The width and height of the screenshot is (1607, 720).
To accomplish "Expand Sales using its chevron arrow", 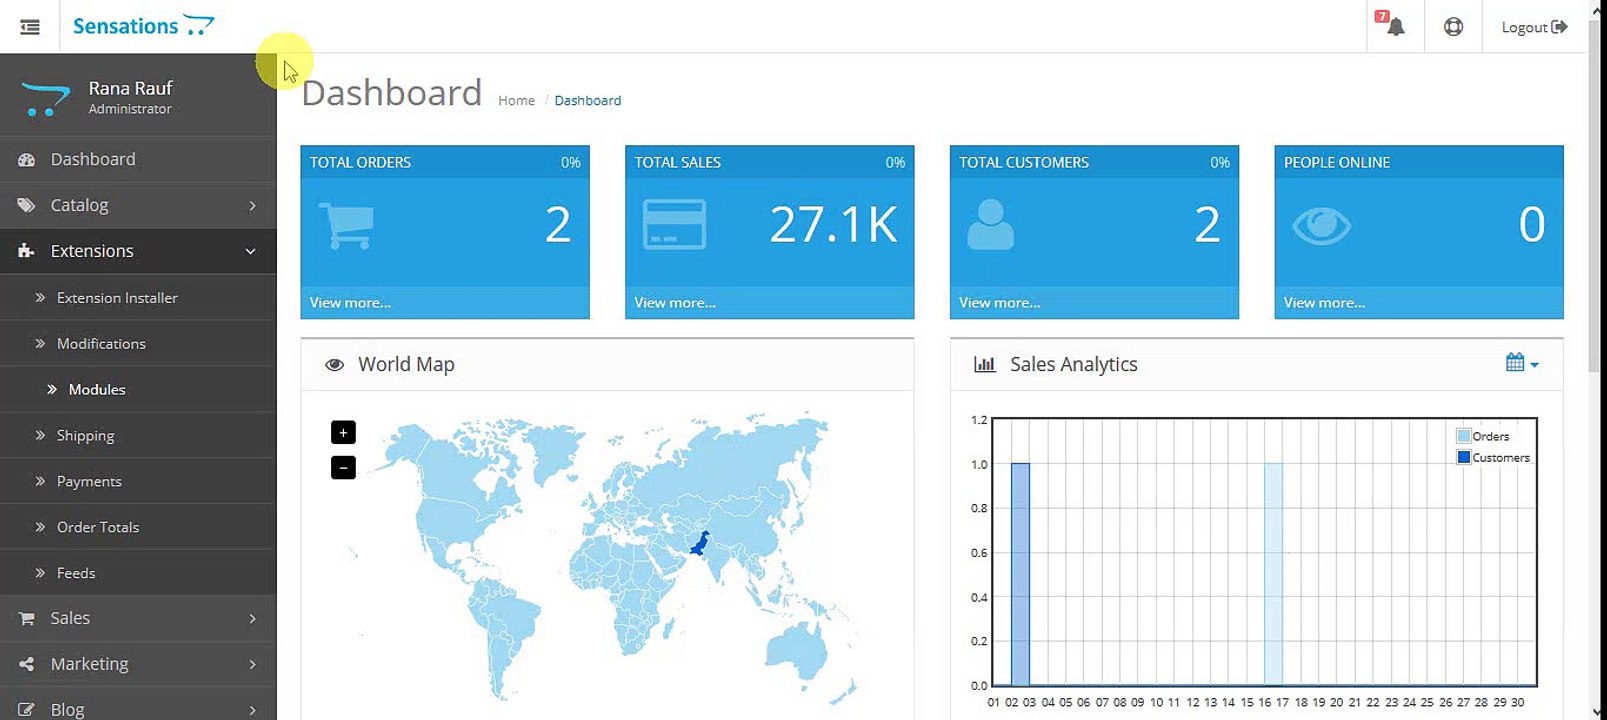I will click(x=252, y=619).
